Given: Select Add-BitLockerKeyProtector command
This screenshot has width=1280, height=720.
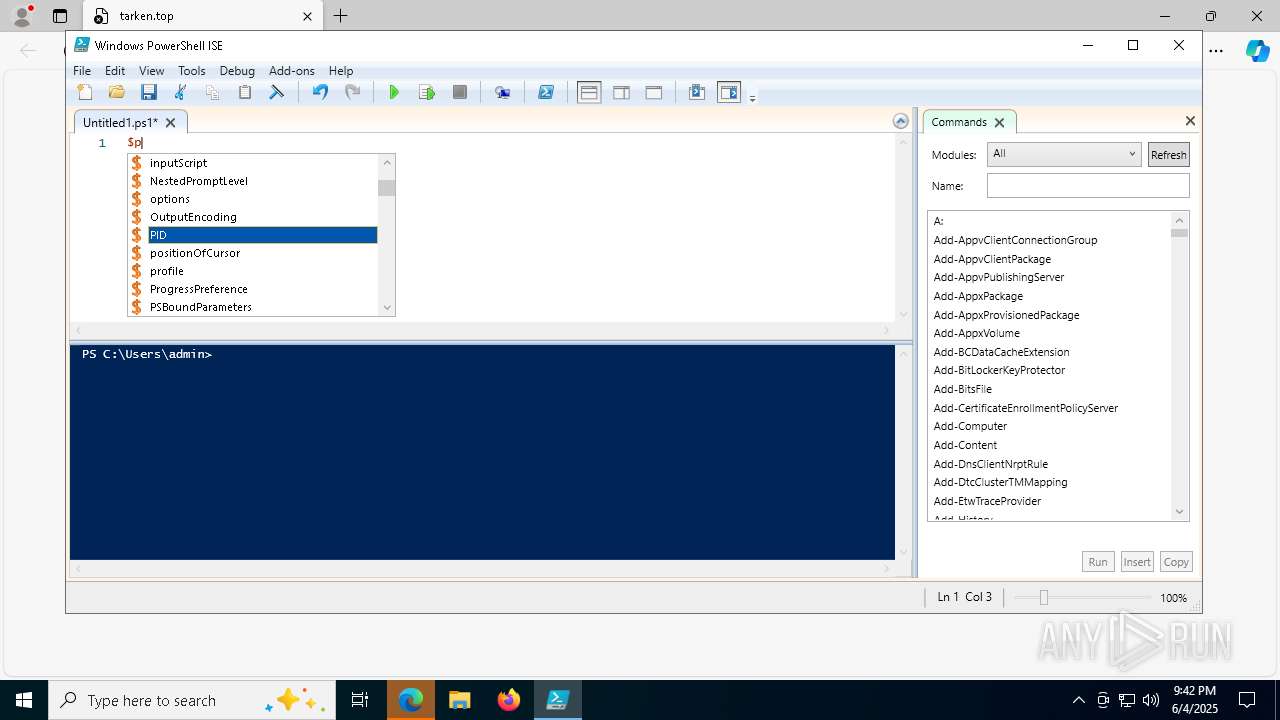Looking at the screenshot, I should click(x=999, y=370).
